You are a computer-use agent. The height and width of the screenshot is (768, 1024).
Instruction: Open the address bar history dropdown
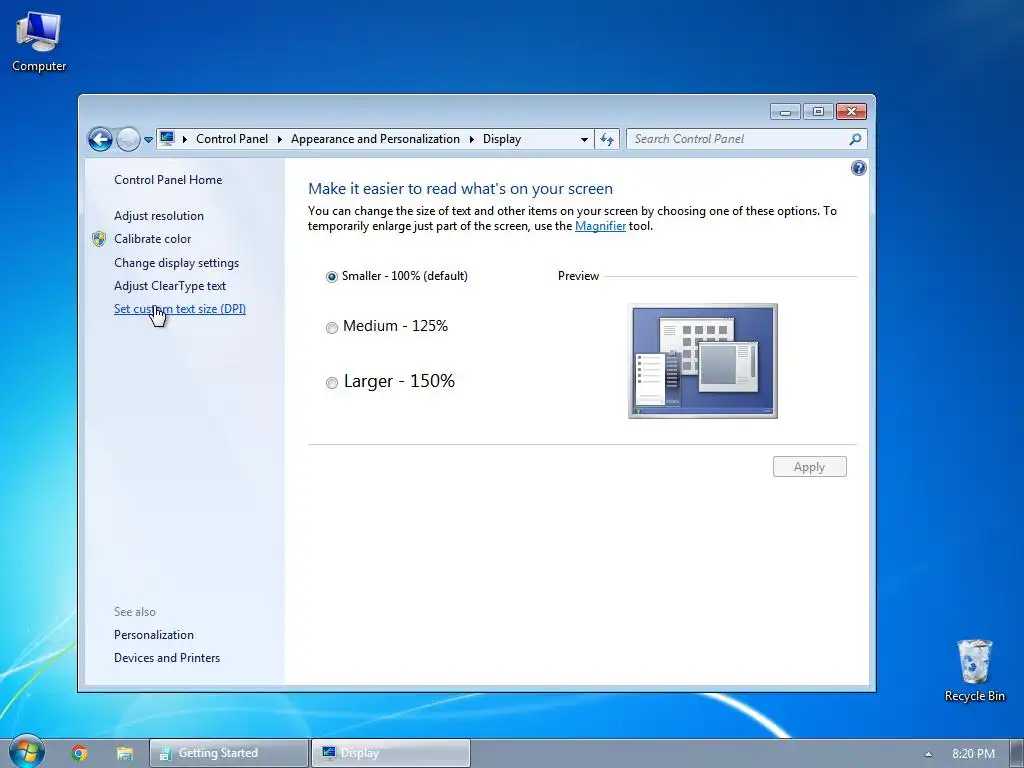click(x=584, y=139)
